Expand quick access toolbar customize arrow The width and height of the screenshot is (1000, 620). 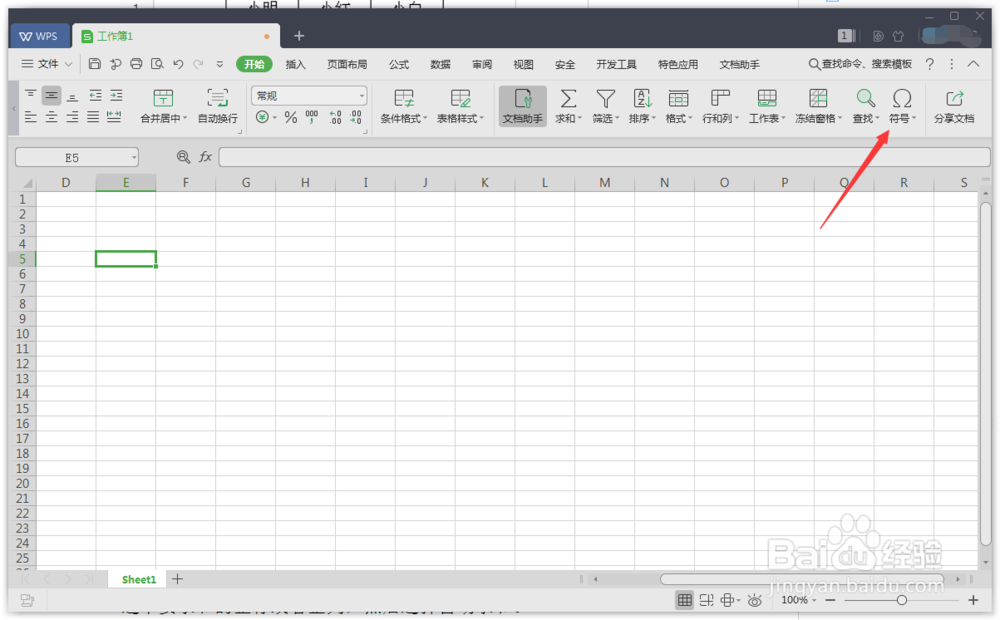(219, 64)
